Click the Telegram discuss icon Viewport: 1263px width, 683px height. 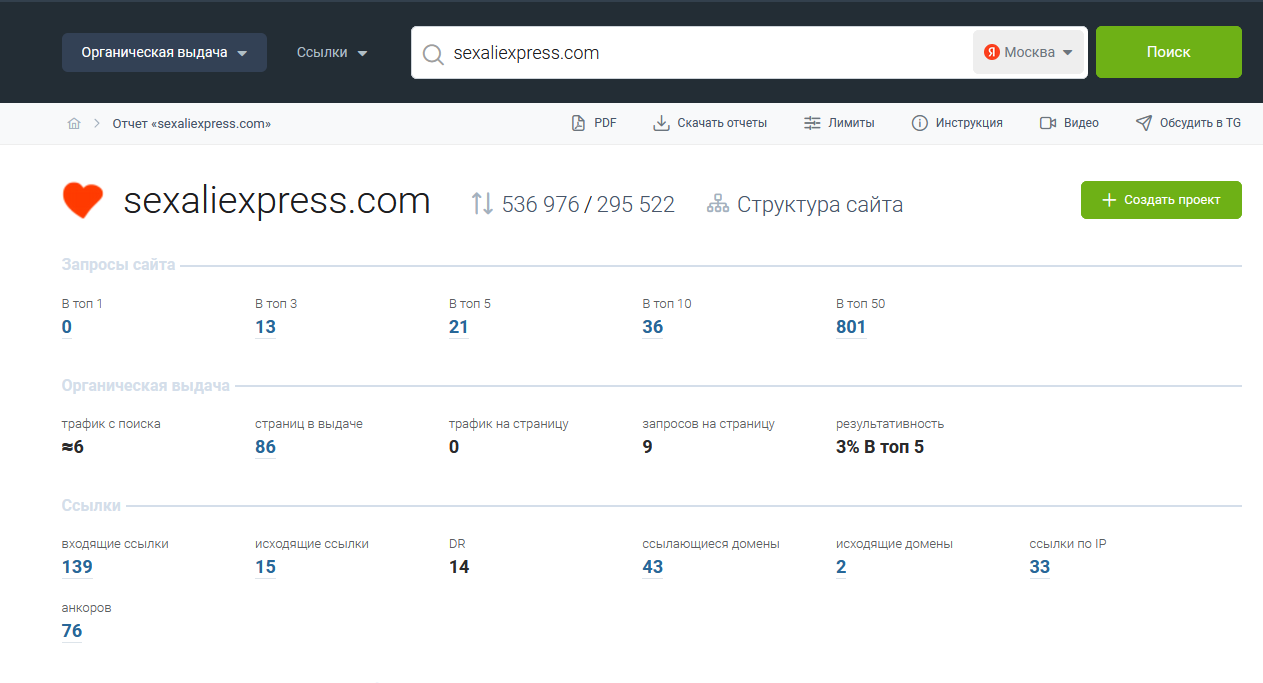click(x=1144, y=123)
